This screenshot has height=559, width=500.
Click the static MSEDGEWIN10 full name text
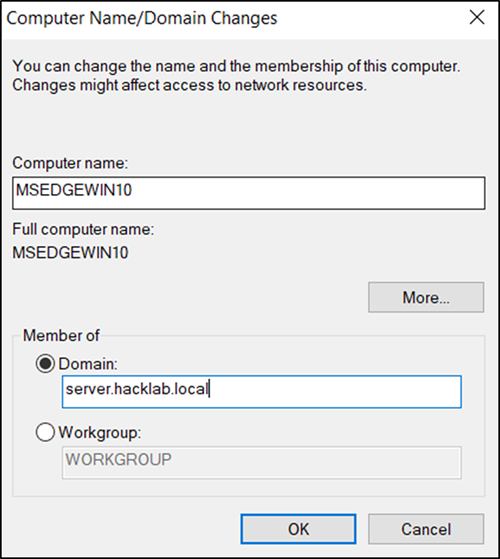(x=70, y=253)
